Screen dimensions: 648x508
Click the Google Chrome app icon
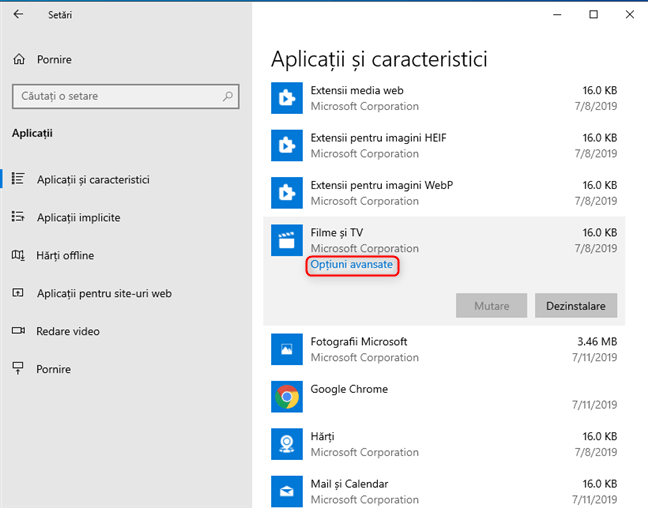click(x=287, y=397)
